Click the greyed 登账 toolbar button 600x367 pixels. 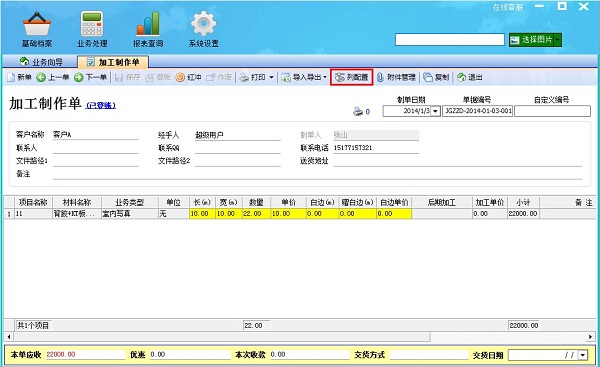[158, 77]
